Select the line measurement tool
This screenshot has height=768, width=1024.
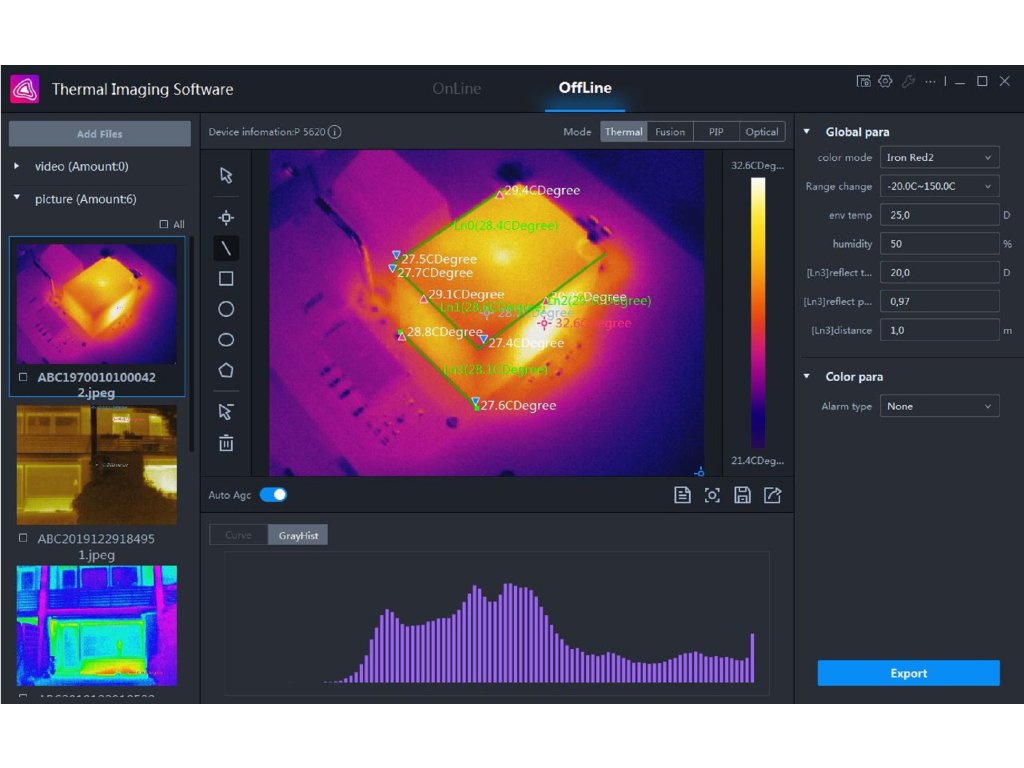point(226,248)
